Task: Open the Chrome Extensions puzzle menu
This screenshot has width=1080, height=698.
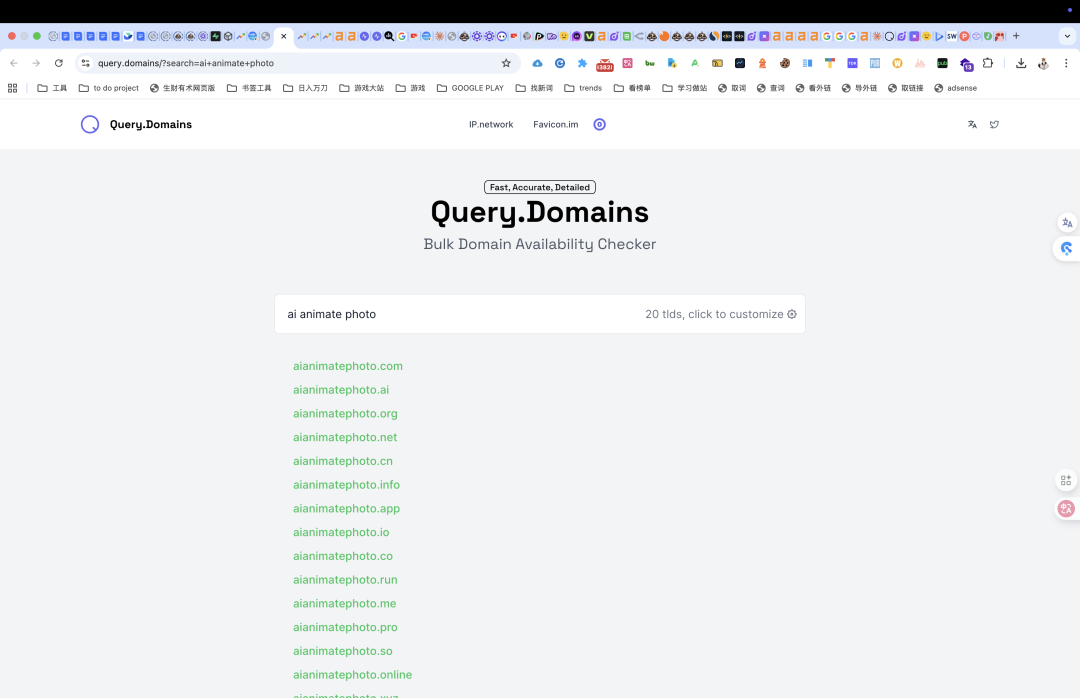Action: click(x=988, y=63)
